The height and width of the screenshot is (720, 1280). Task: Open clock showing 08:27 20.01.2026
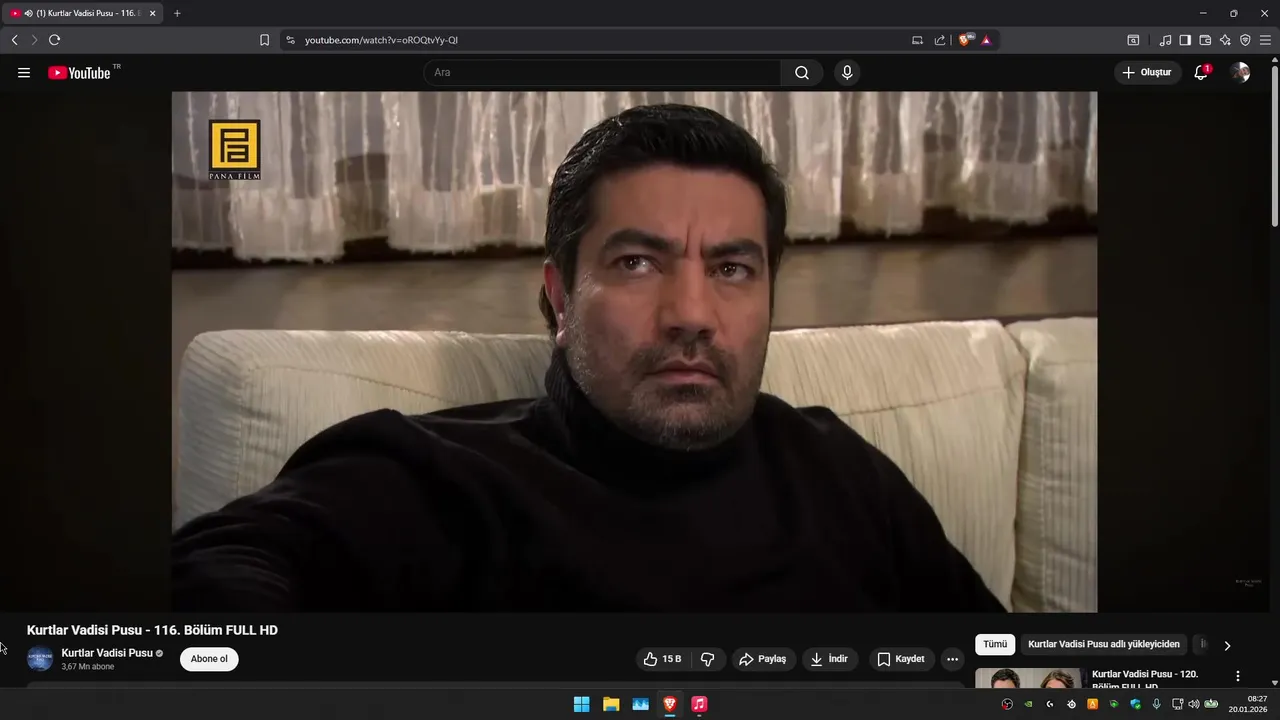pos(1250,704)
